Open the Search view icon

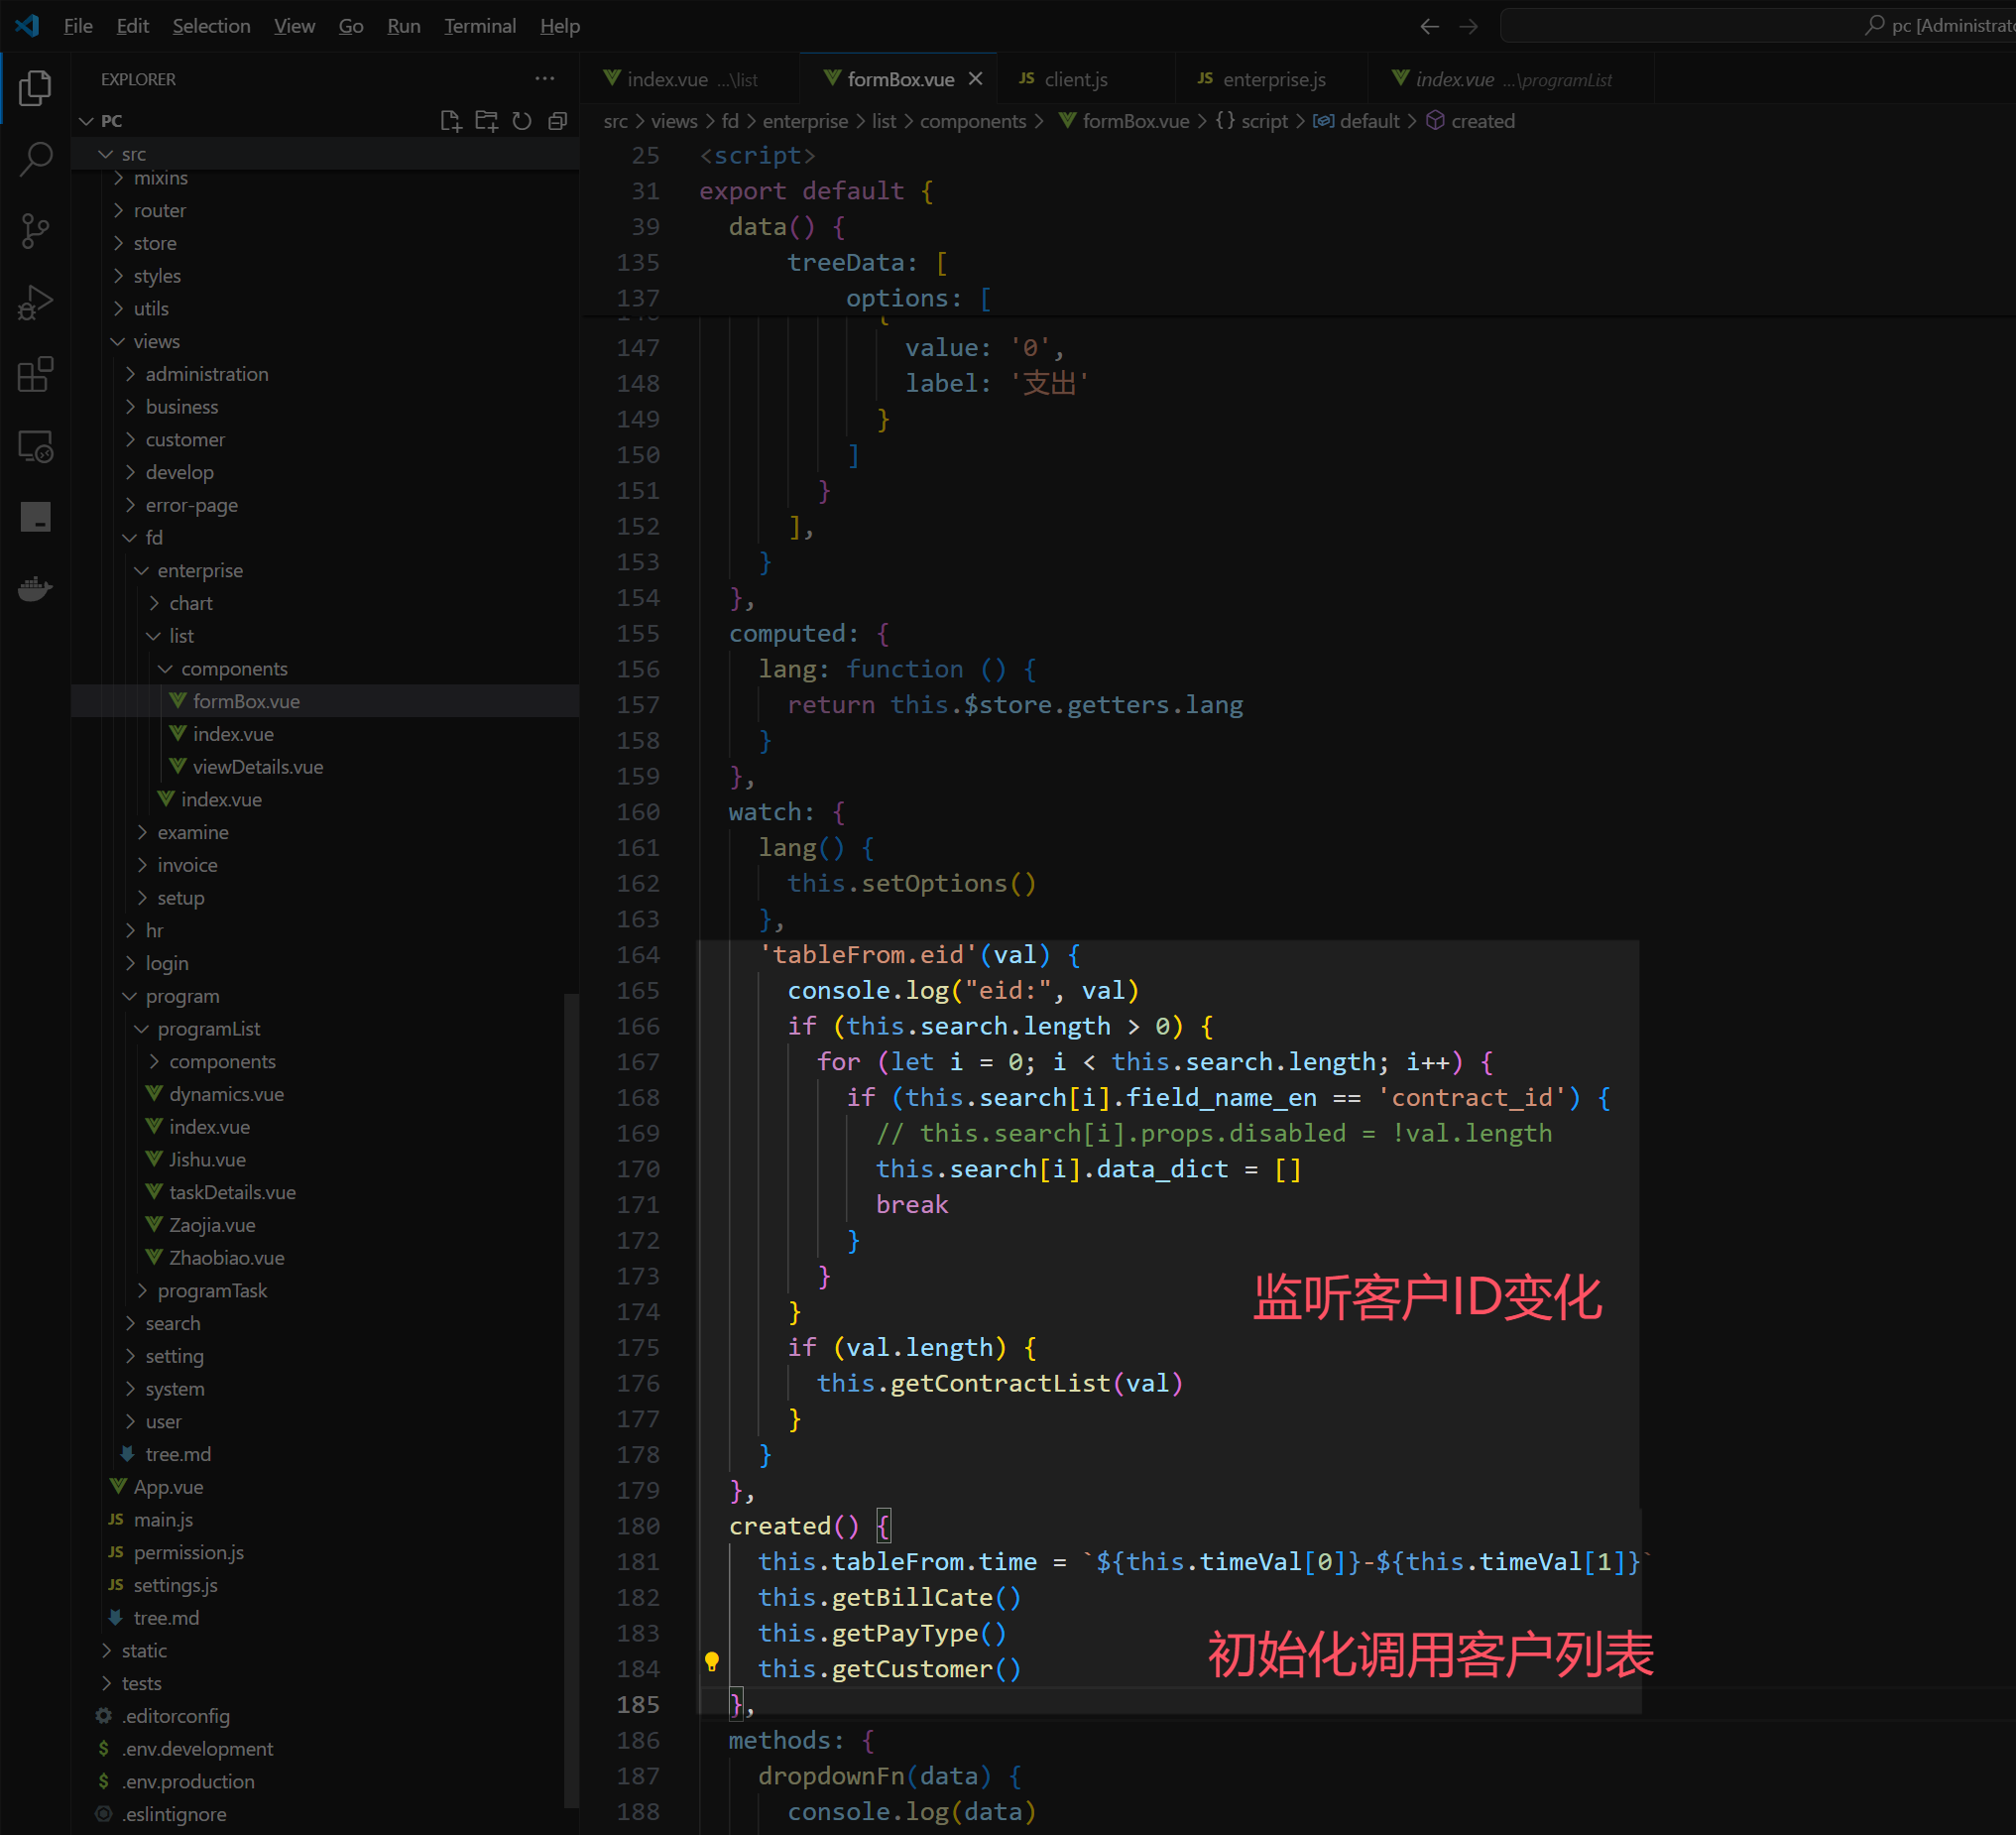pyautogui.click(x=35, y=159)
